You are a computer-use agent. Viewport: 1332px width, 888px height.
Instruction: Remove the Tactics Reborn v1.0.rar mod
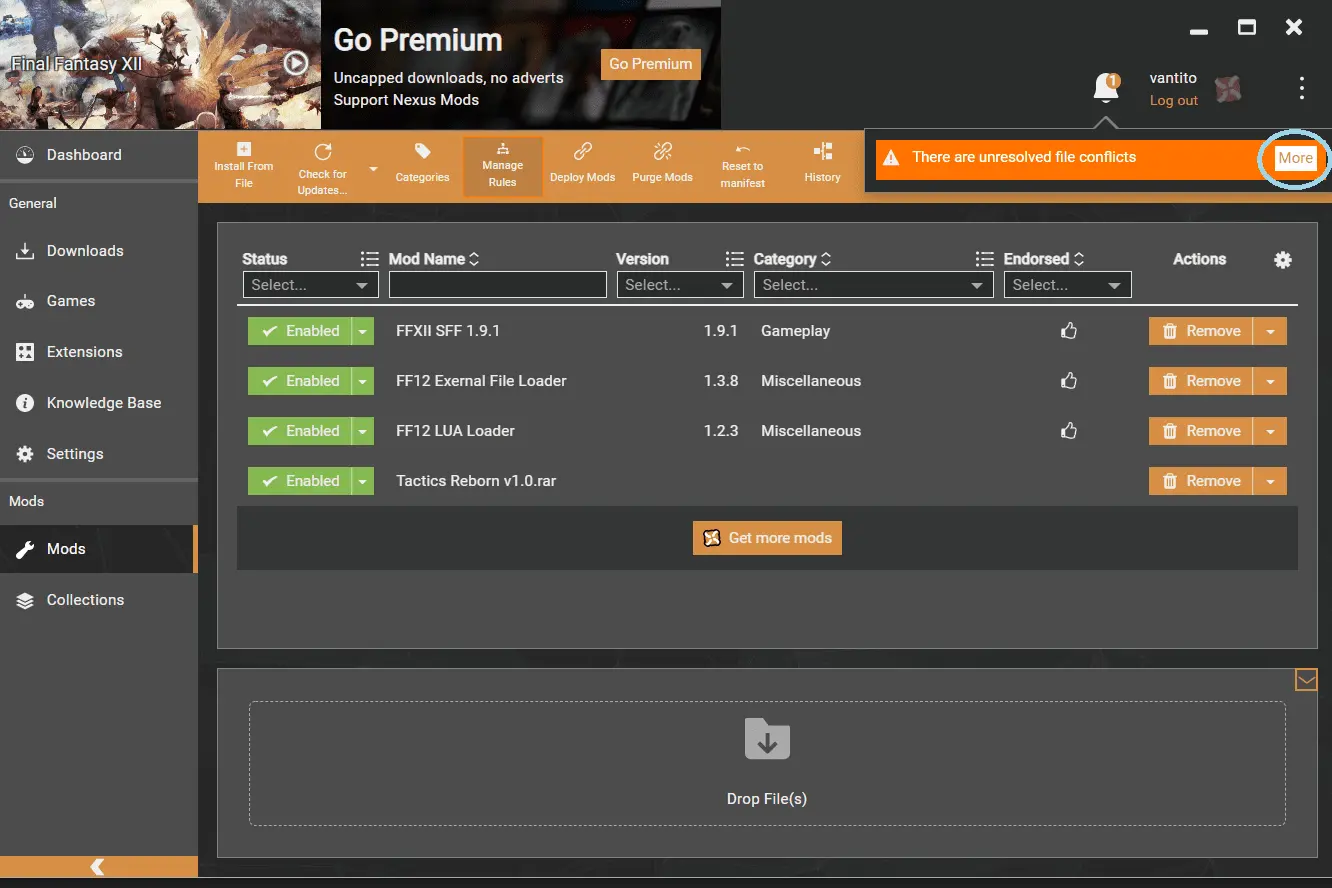point(1201,481)
